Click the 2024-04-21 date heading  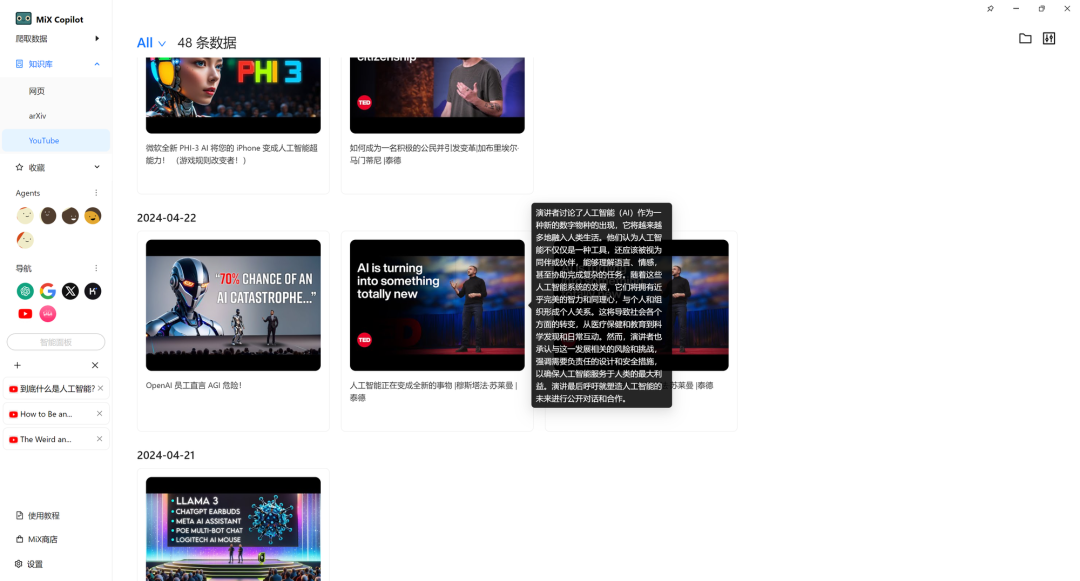(165, 455)
